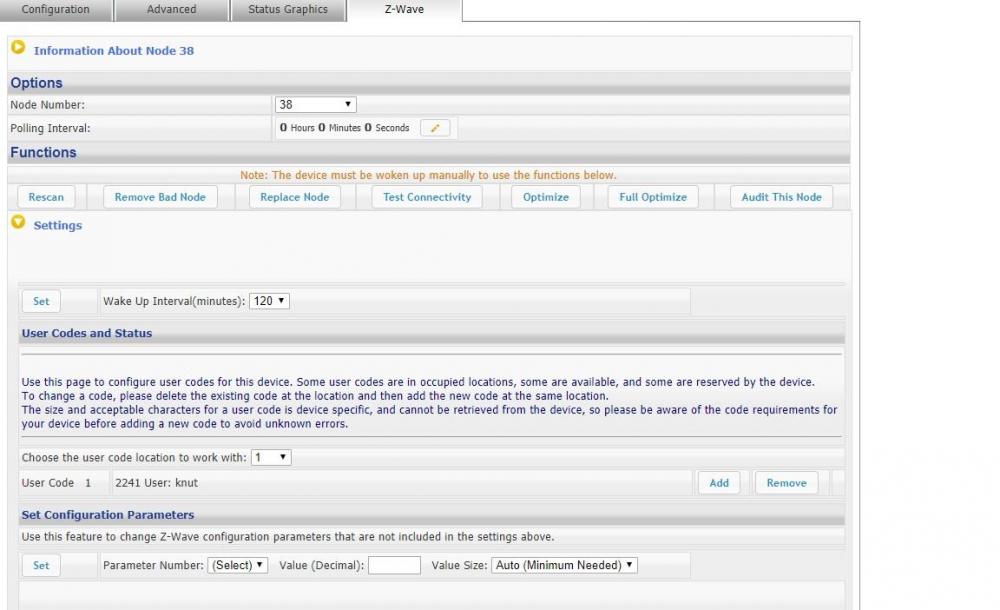This screenshot has height=610, width=1000.
Task: Click the Replace Node button
Action: 294,197
